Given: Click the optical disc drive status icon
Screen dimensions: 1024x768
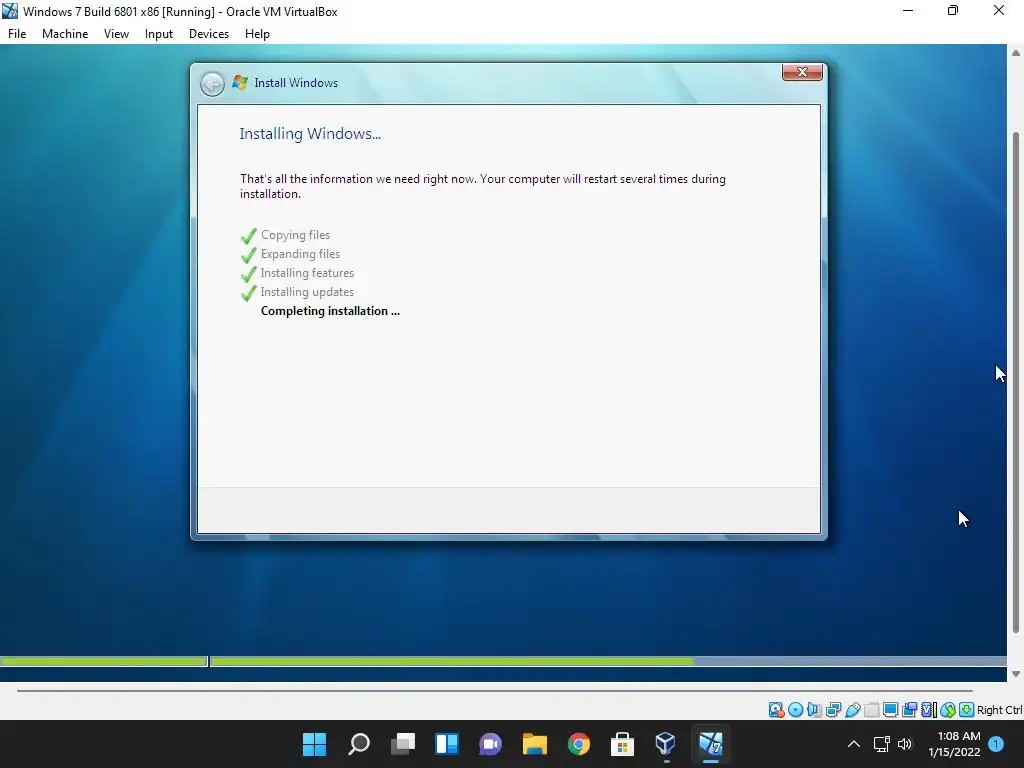Looking at the screenshot, I should (x=795, y=710).
